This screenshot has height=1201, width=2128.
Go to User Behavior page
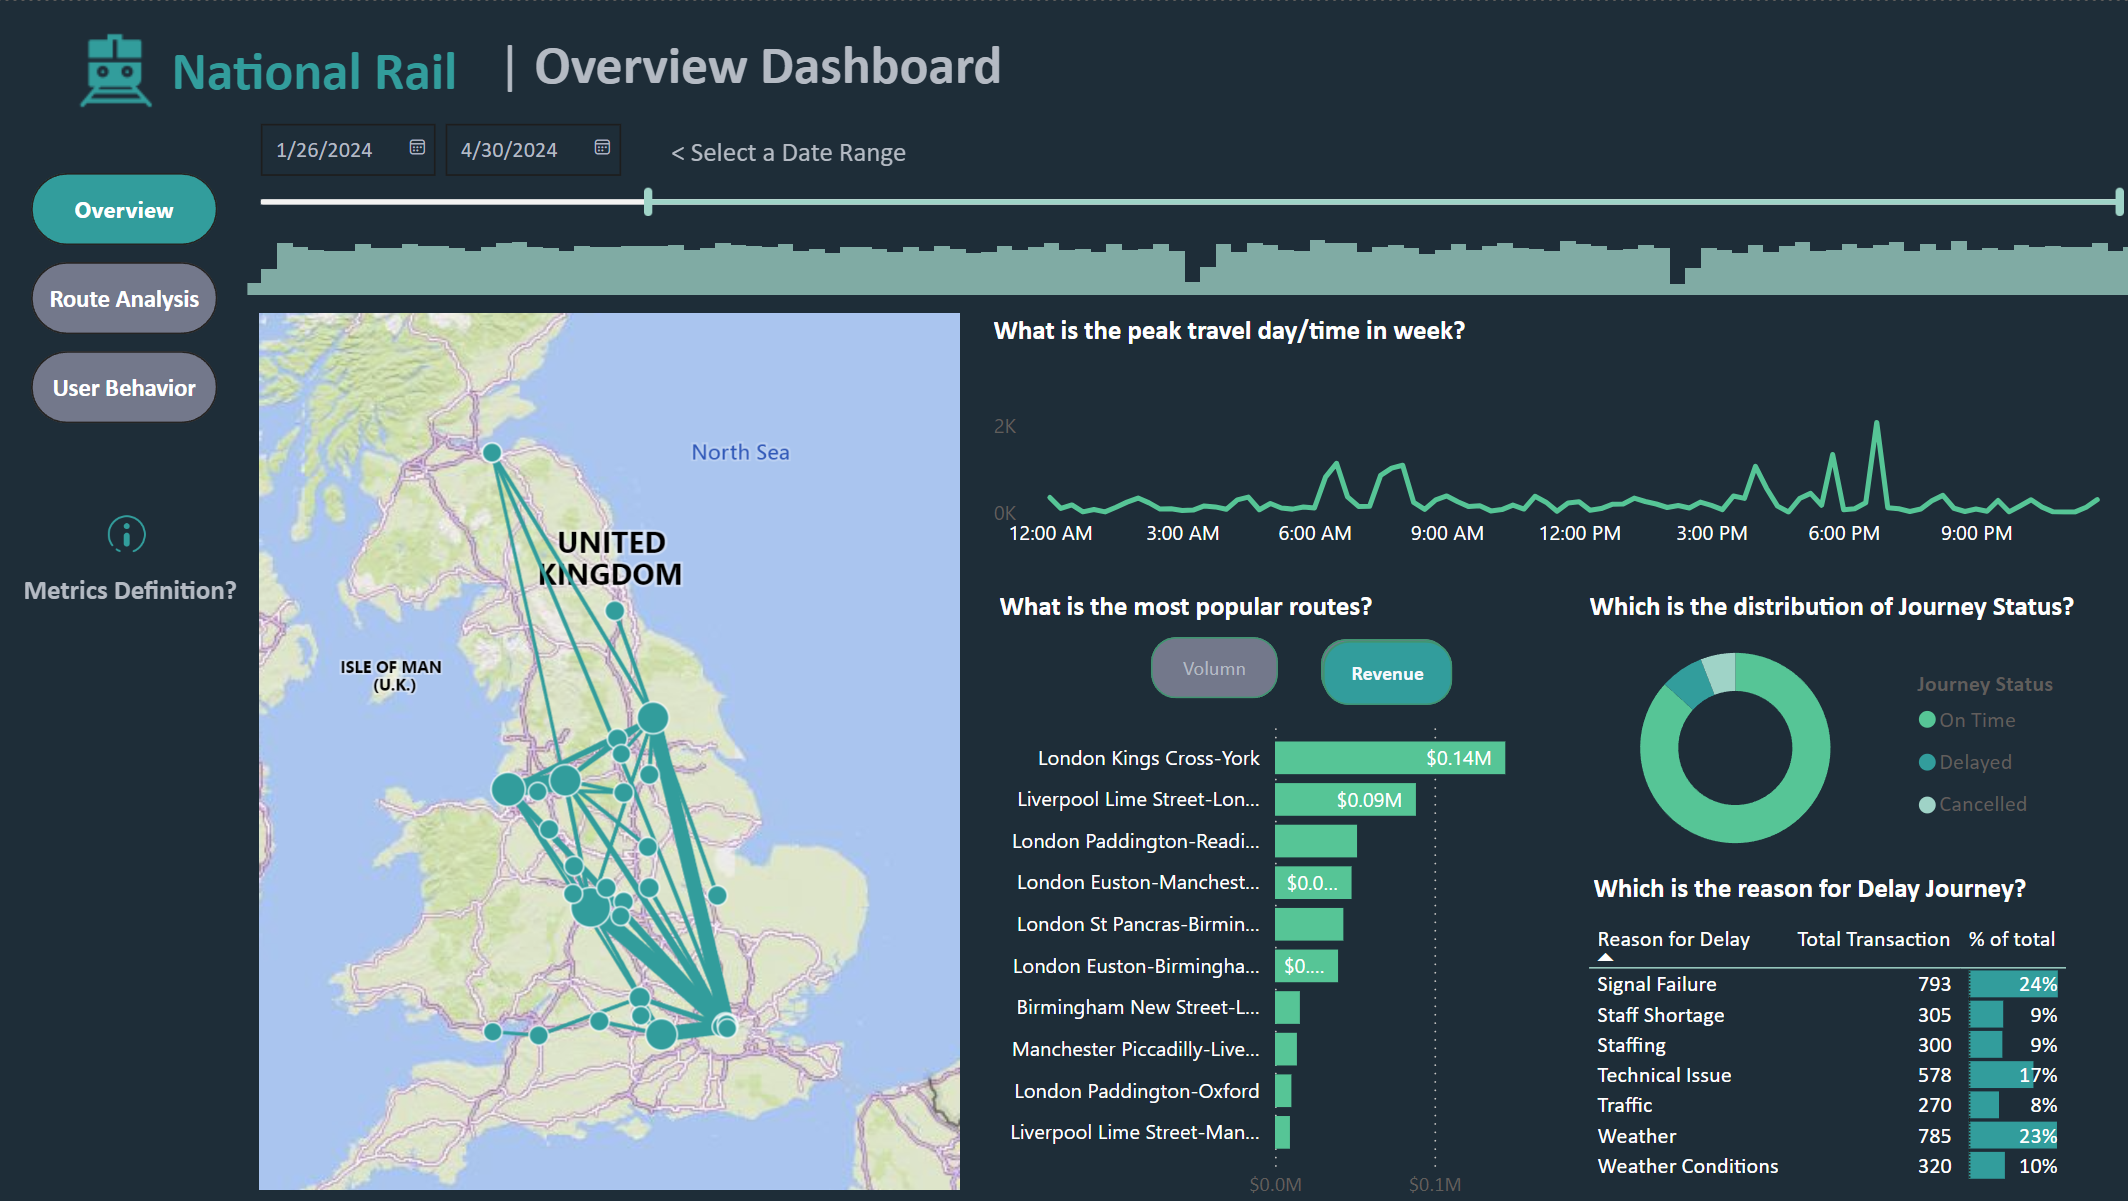[124, 388]
